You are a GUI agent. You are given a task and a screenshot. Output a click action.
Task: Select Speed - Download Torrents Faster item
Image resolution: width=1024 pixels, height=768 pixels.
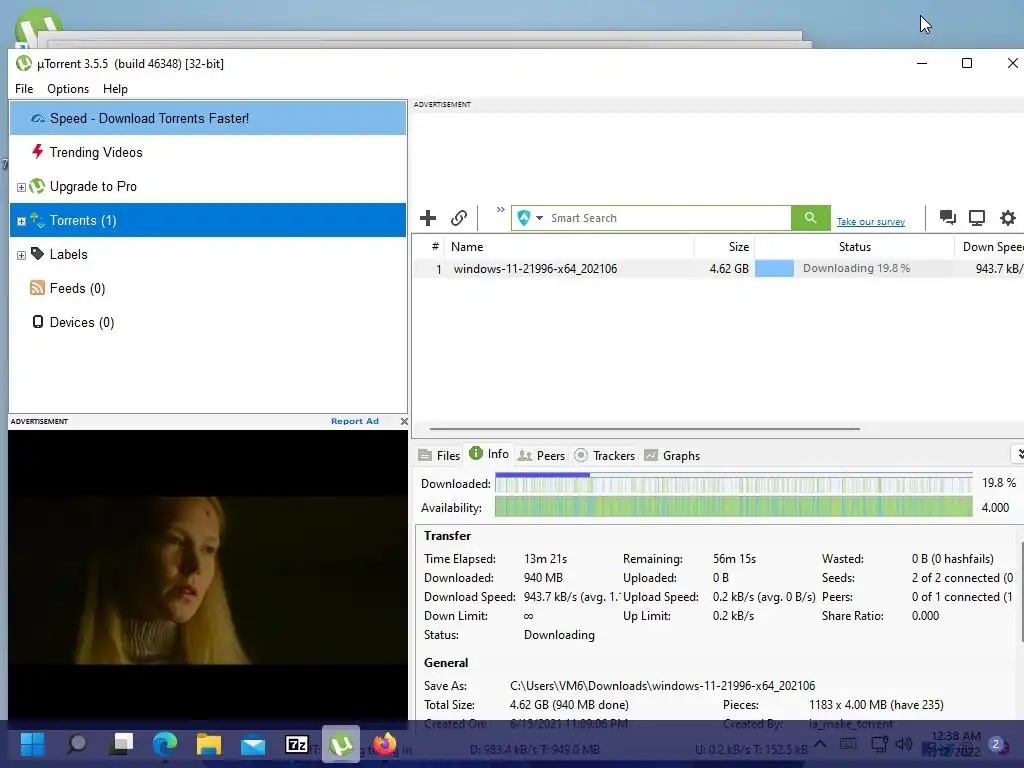pyautogui.click(x=208, y=118)
